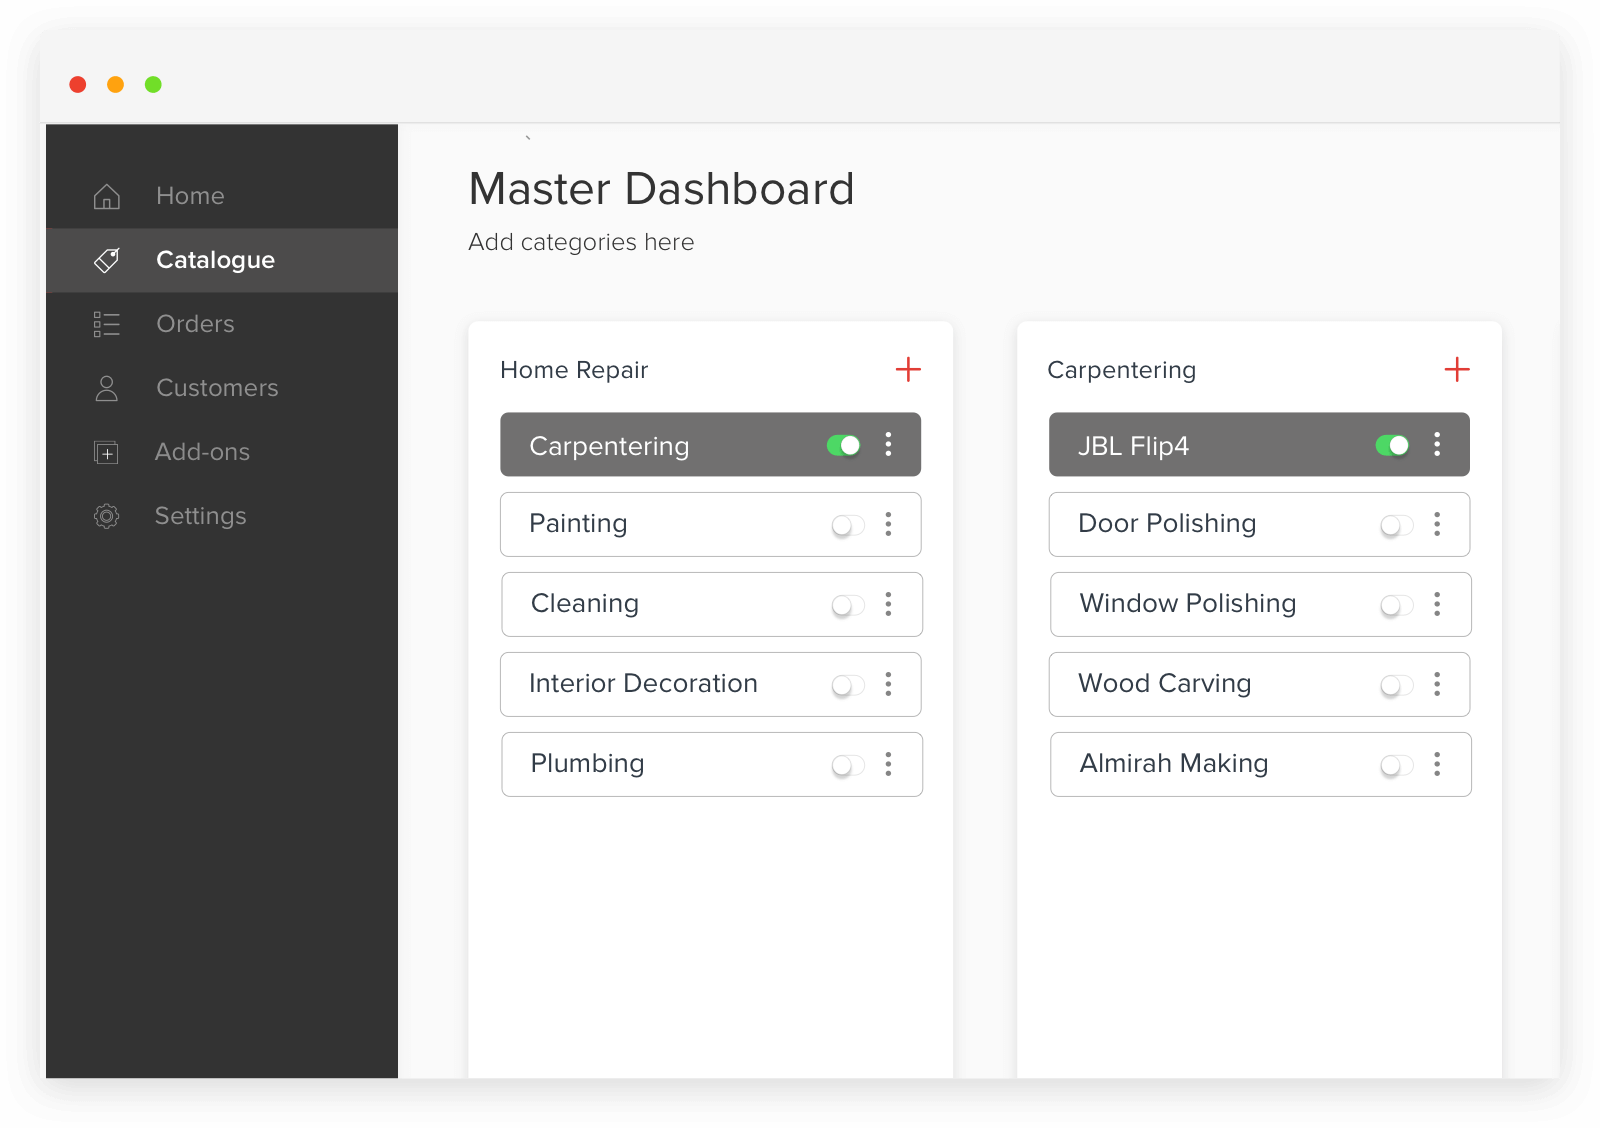Enable the Painting toggle
Viewport: 1600px width, 1128px height.
[x=848, y=525]
